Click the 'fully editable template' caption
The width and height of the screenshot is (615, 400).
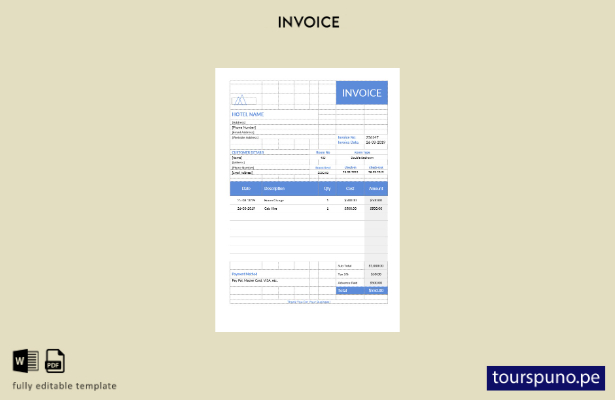pos(64,386)
